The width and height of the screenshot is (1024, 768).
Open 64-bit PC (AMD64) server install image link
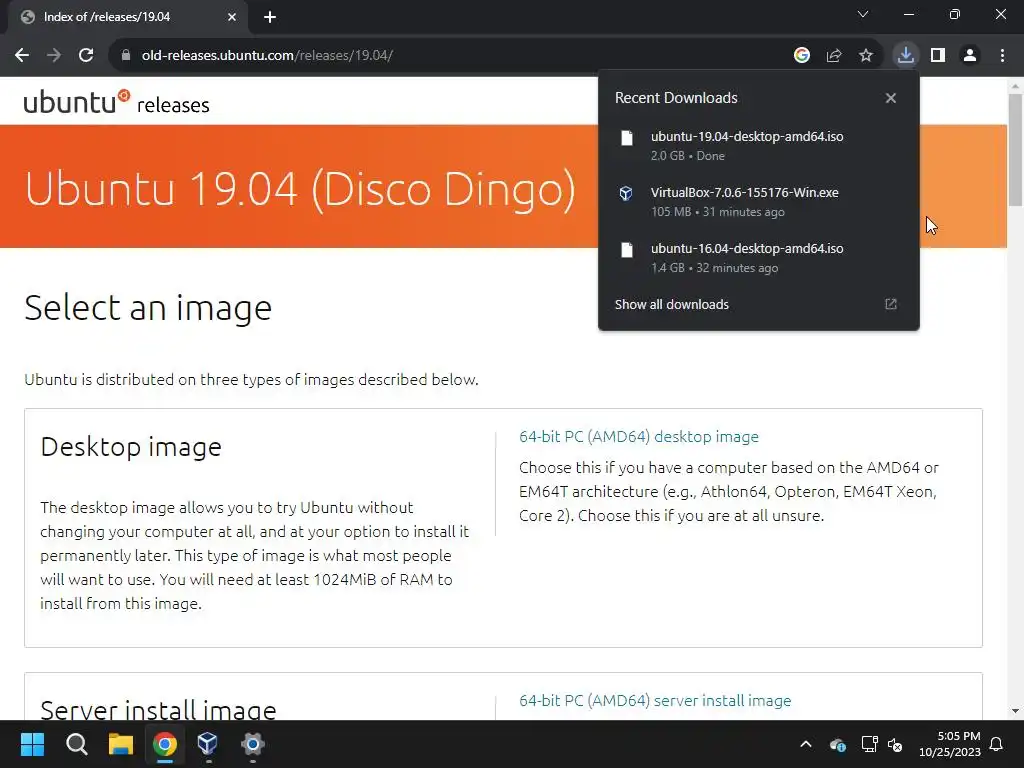pyautogui.click(x=655, y=701)
